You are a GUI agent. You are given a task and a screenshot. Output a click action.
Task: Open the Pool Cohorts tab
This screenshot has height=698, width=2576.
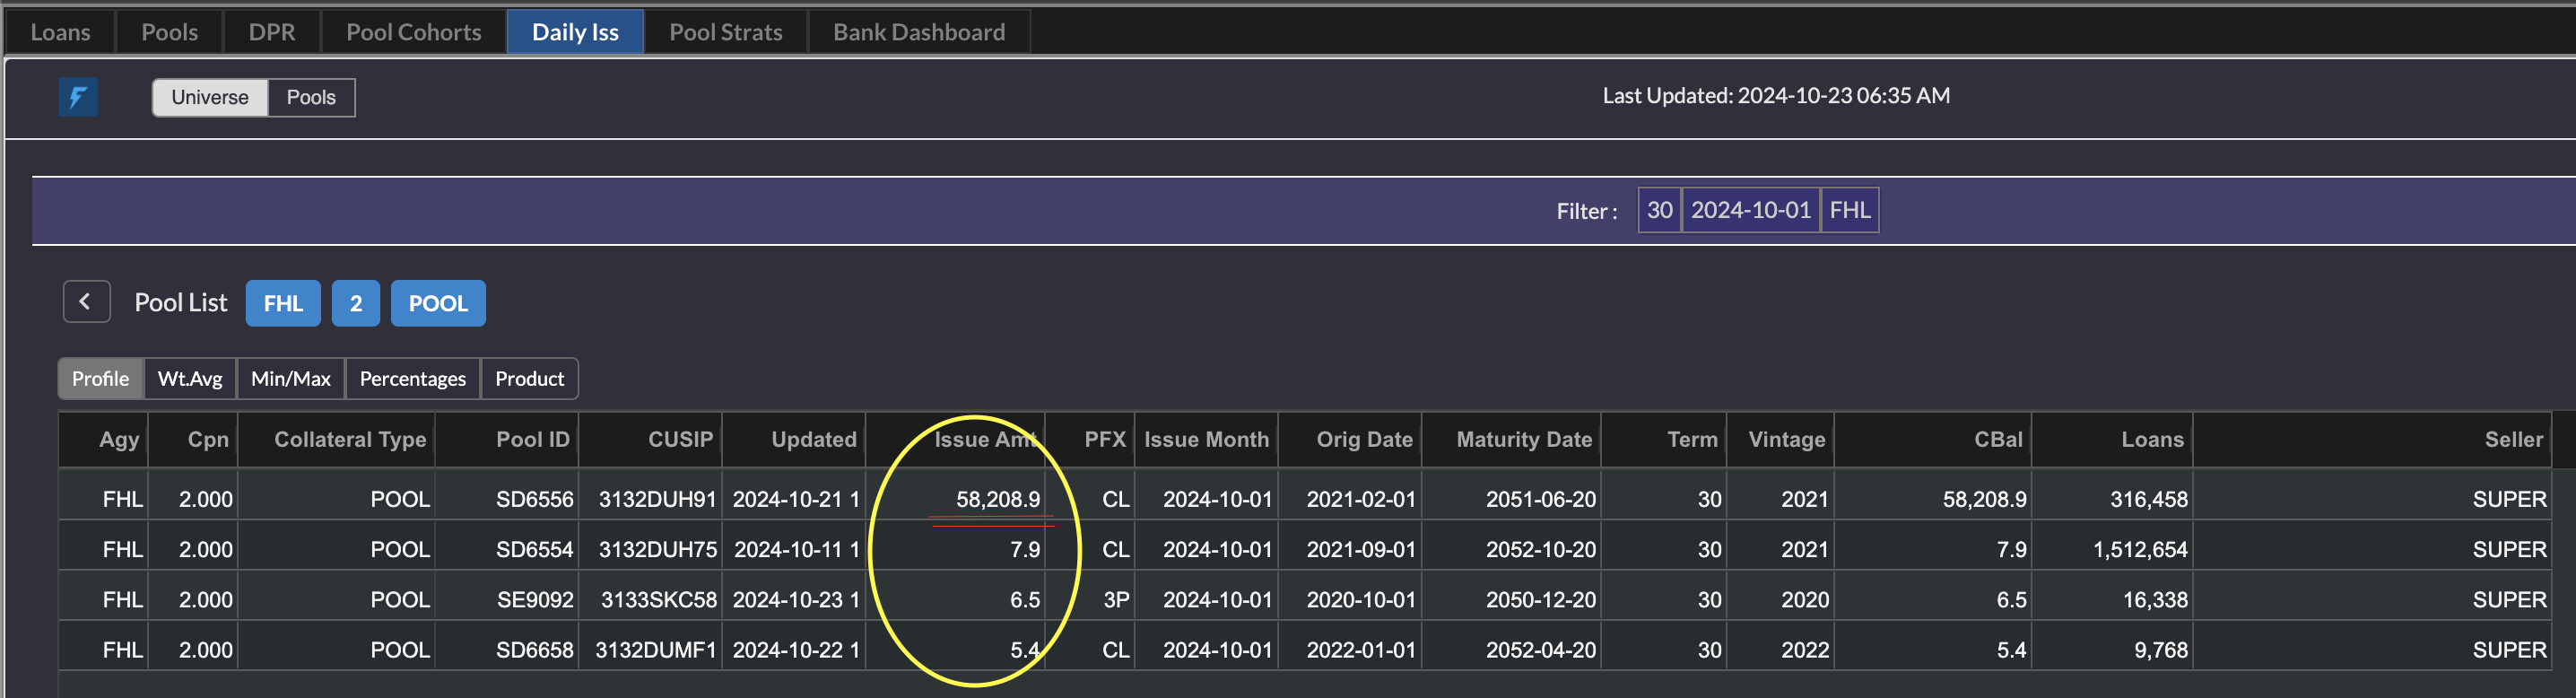pyautogui.click(x=413, y=32)
